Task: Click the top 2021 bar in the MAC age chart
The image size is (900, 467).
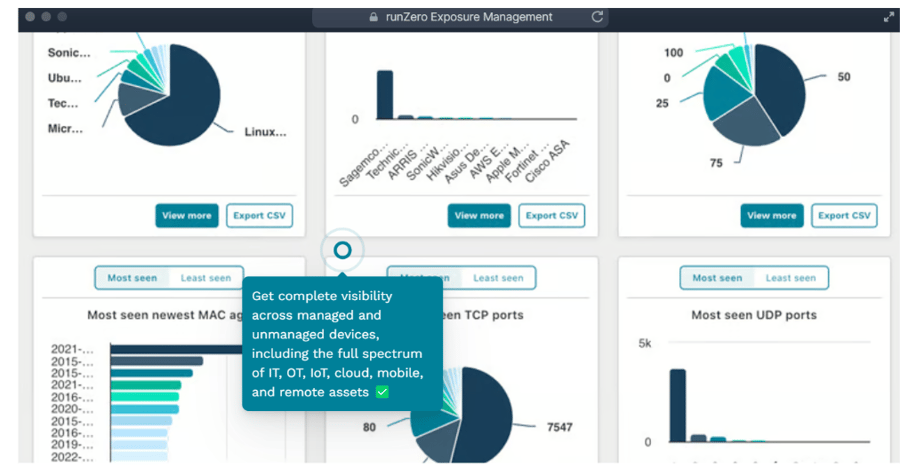Action: tap(176, 349)
